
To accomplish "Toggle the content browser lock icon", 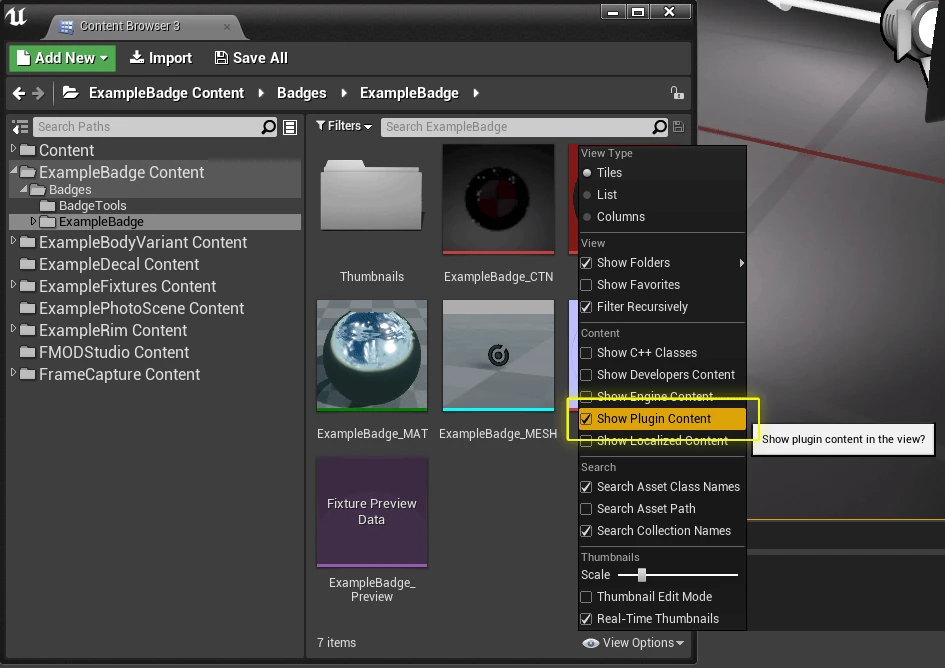I will point(677,93).
